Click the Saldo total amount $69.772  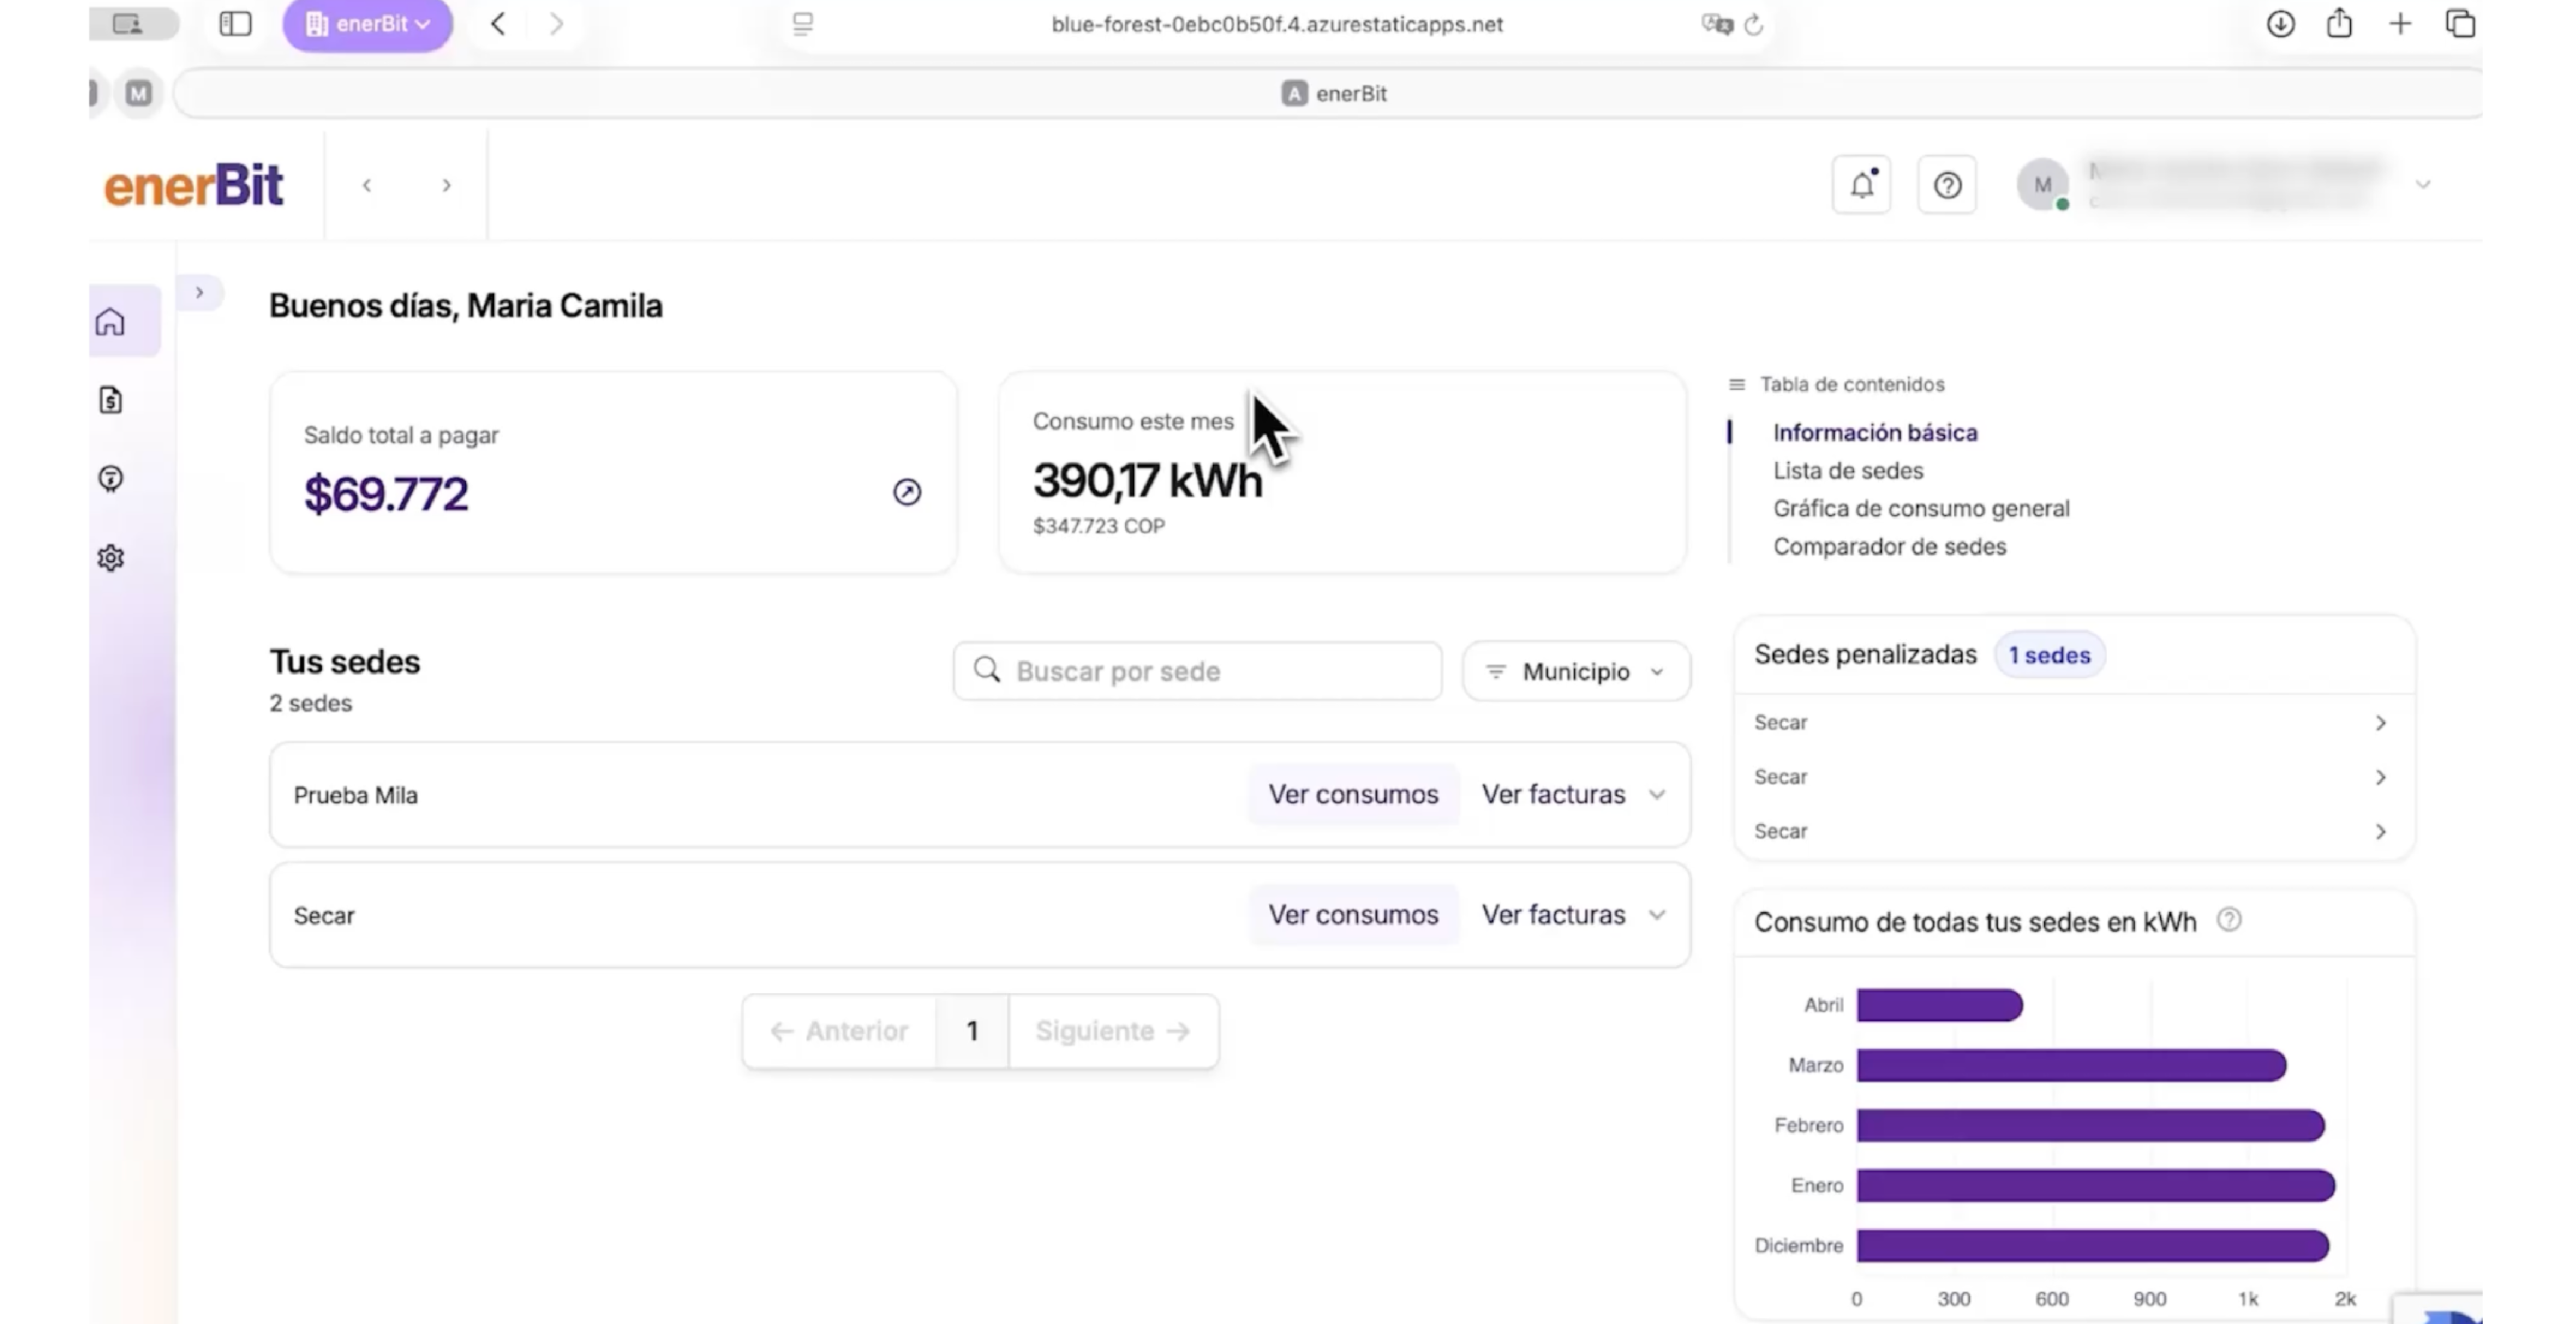(386, 494)
